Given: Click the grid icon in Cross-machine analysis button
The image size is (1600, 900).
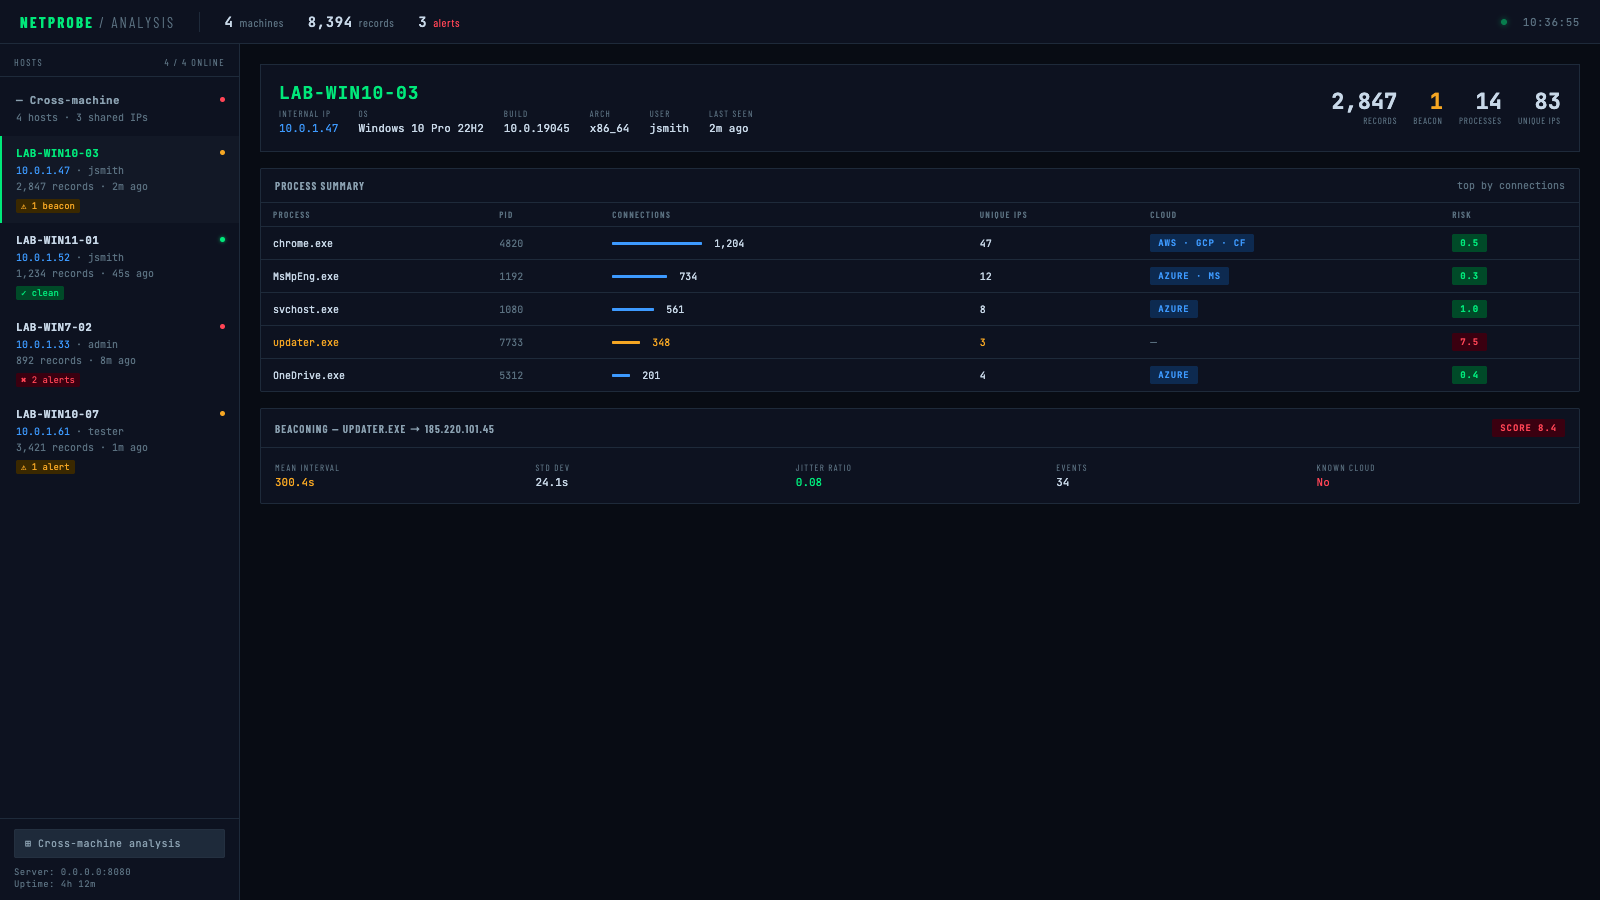Looking at the screenshot, I should pos(28,844).
